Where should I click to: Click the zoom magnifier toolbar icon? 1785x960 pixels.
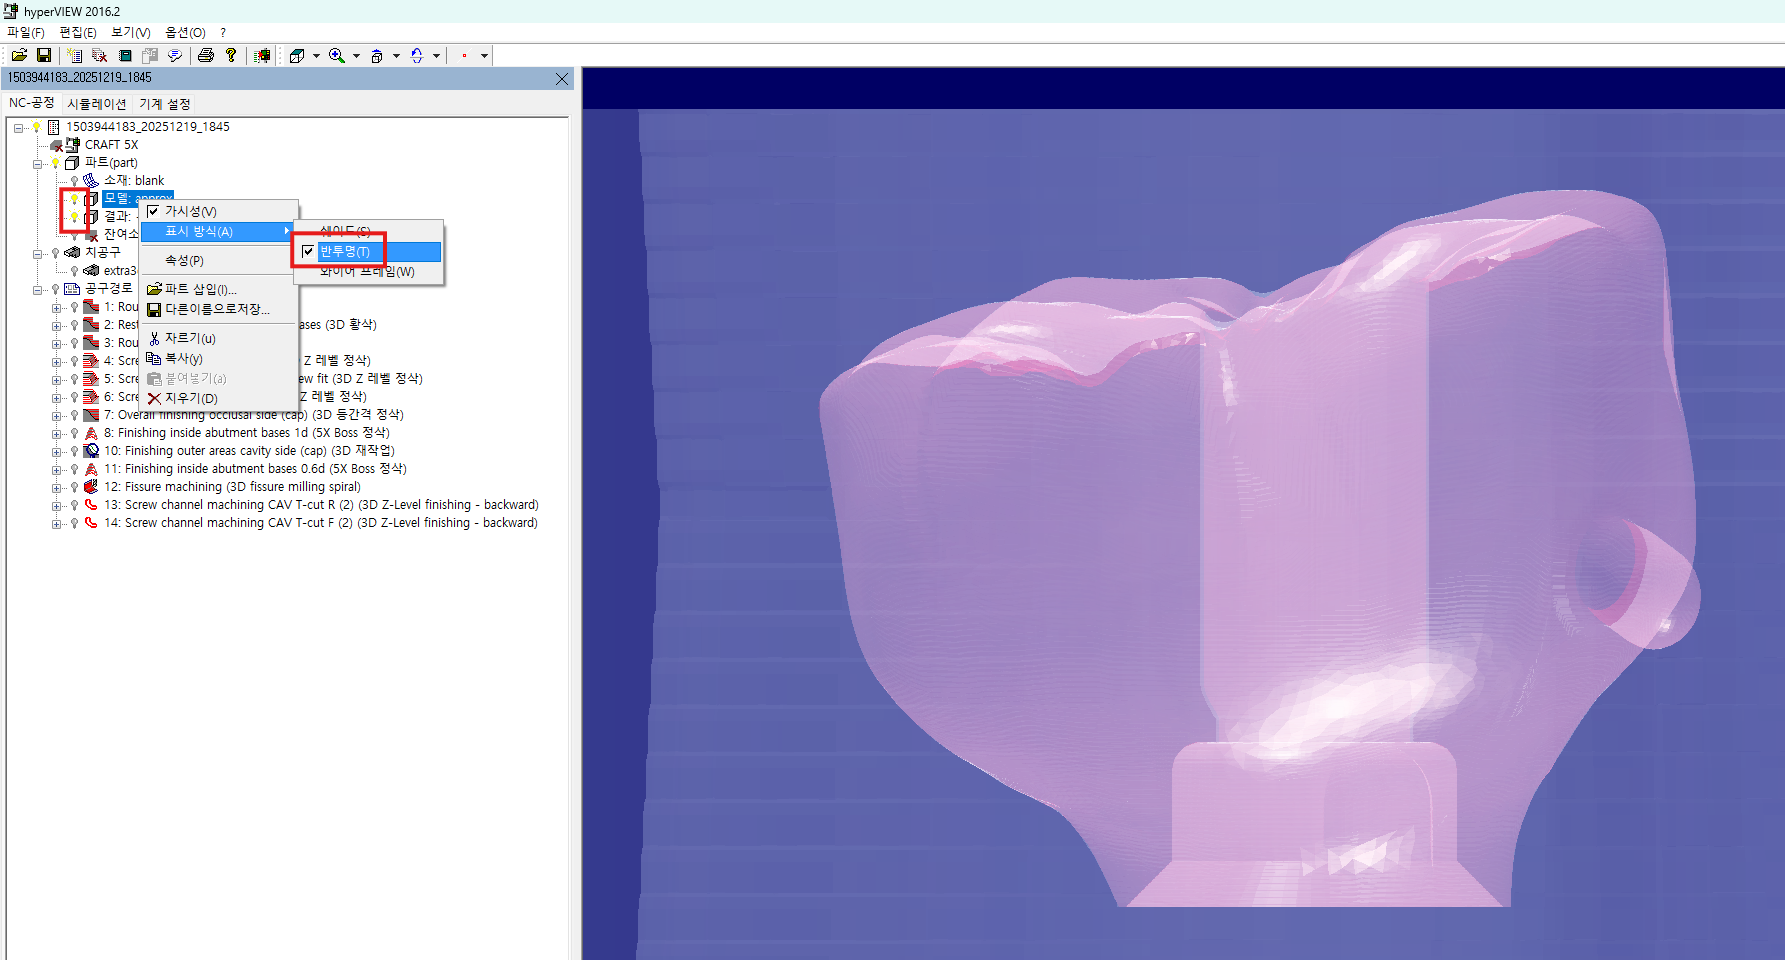[337, 56]
